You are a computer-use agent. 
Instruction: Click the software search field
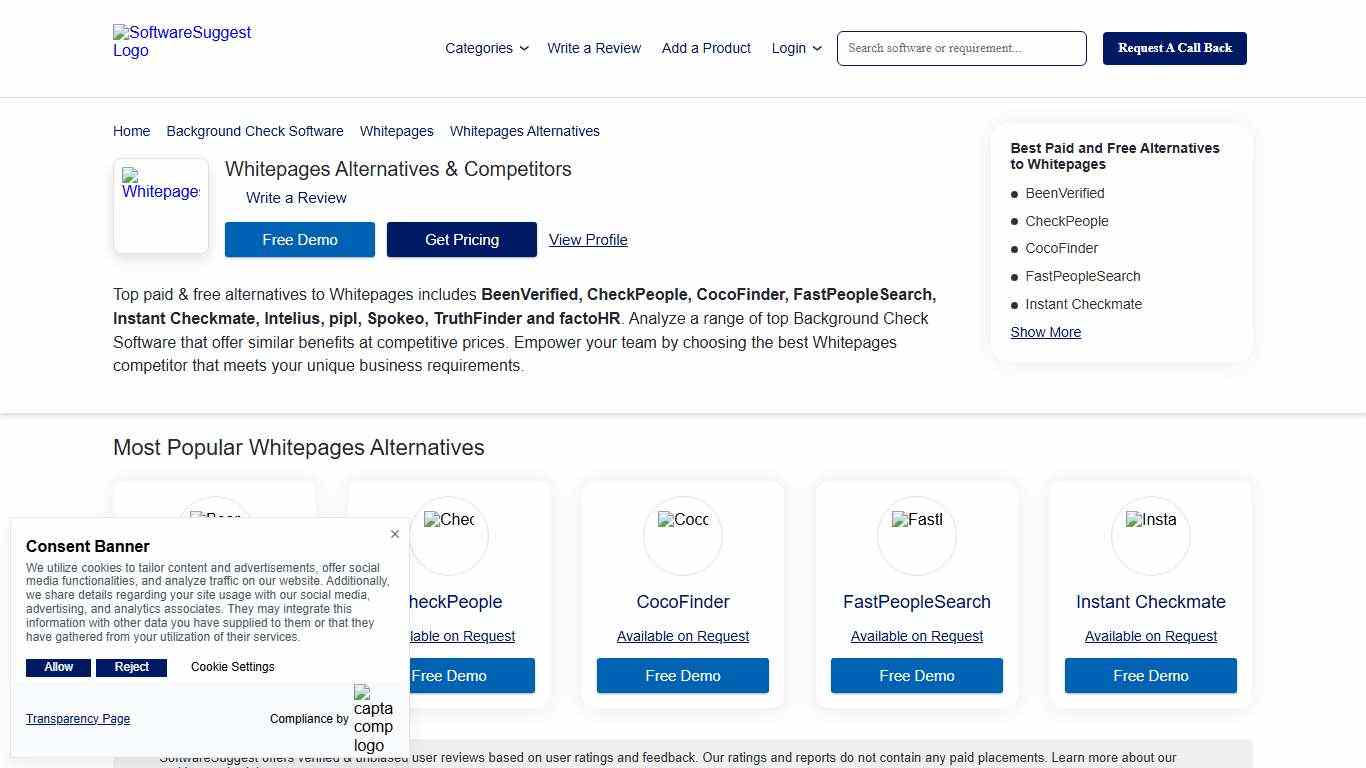click(x=960, y=48)
